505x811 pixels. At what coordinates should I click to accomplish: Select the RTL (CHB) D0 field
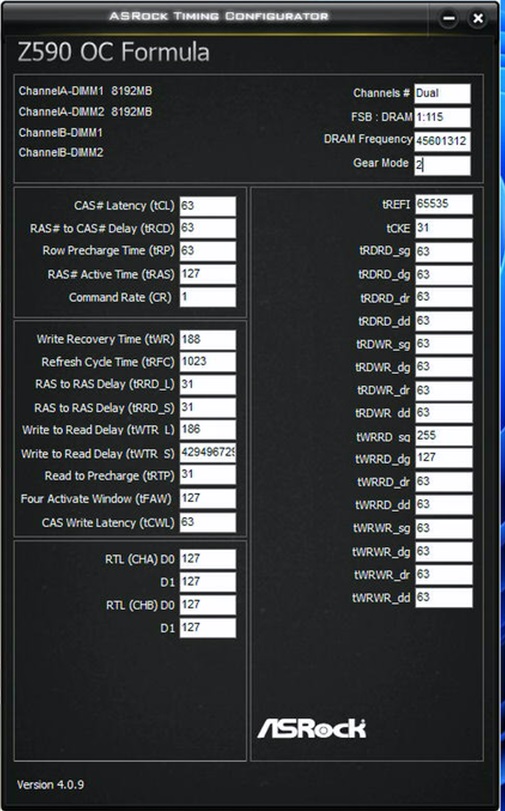pyautogui.click(x=207, y=605)
